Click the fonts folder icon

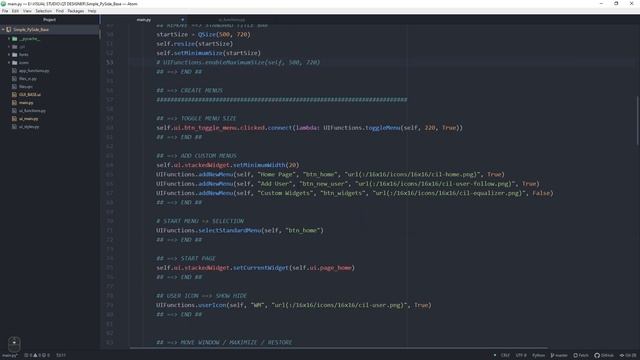15,55
